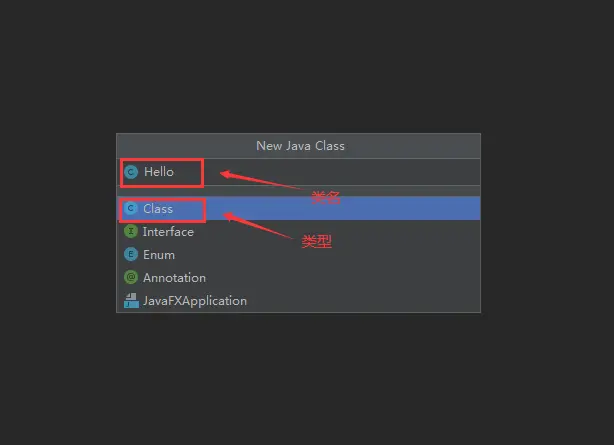The width and height of the screenshot is (614, 445).
Task: Click the red arrow pointing at Hello
Action: [x=260, y=180]
